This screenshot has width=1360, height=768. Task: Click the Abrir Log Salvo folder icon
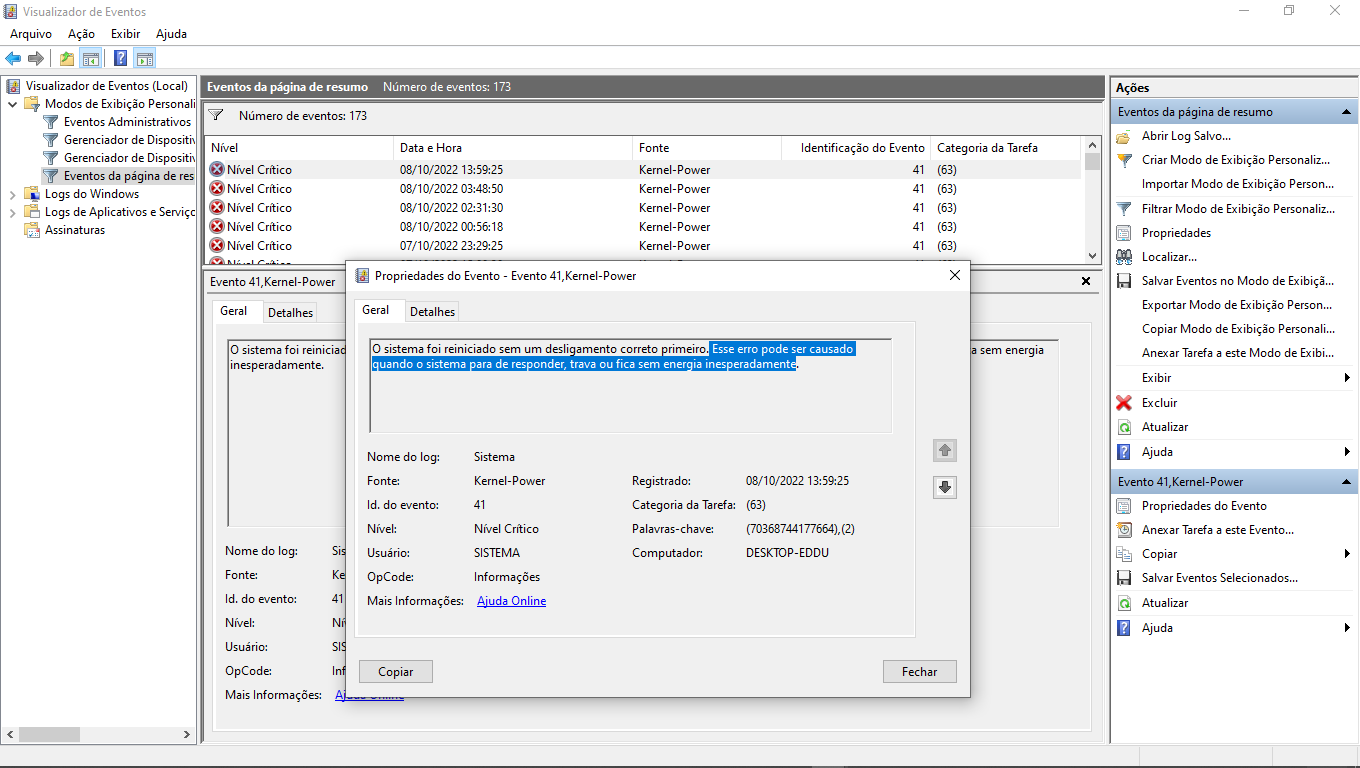[1124, 136]
